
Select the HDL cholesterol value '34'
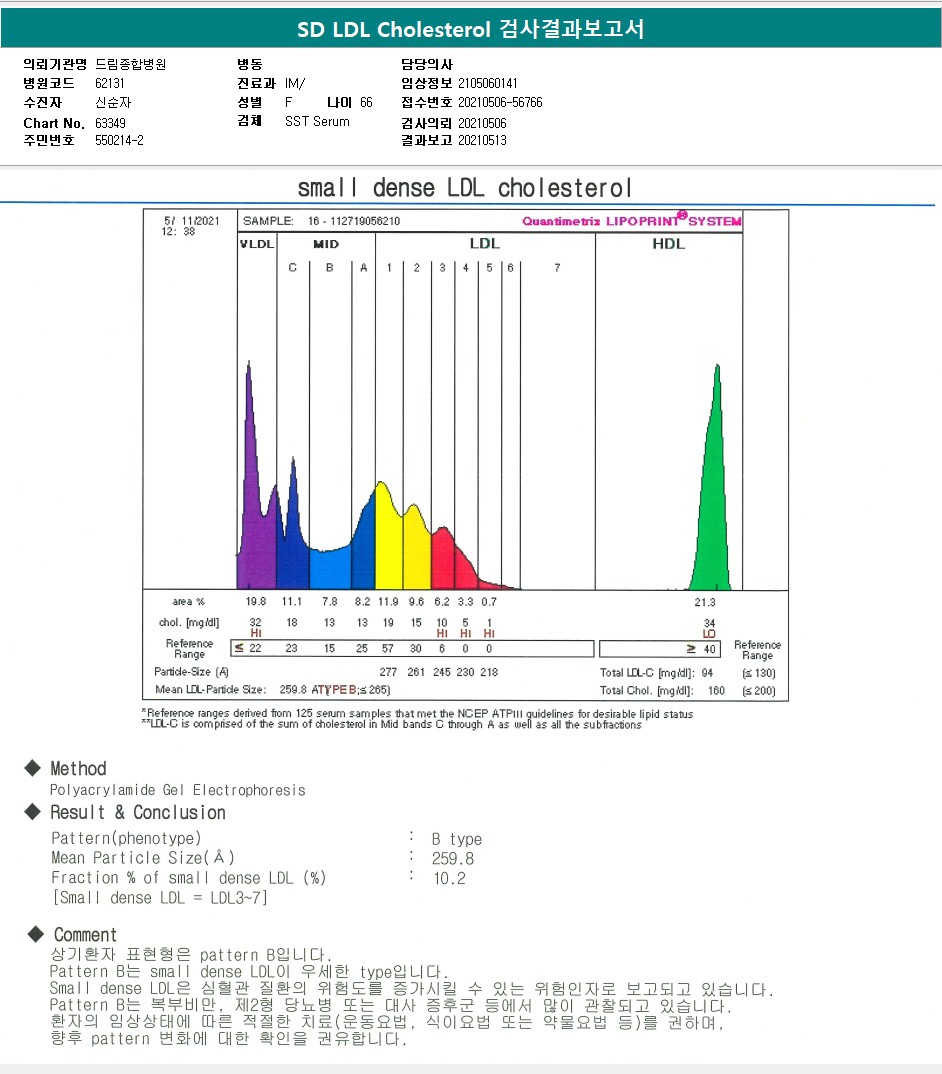tap(709, 623)
